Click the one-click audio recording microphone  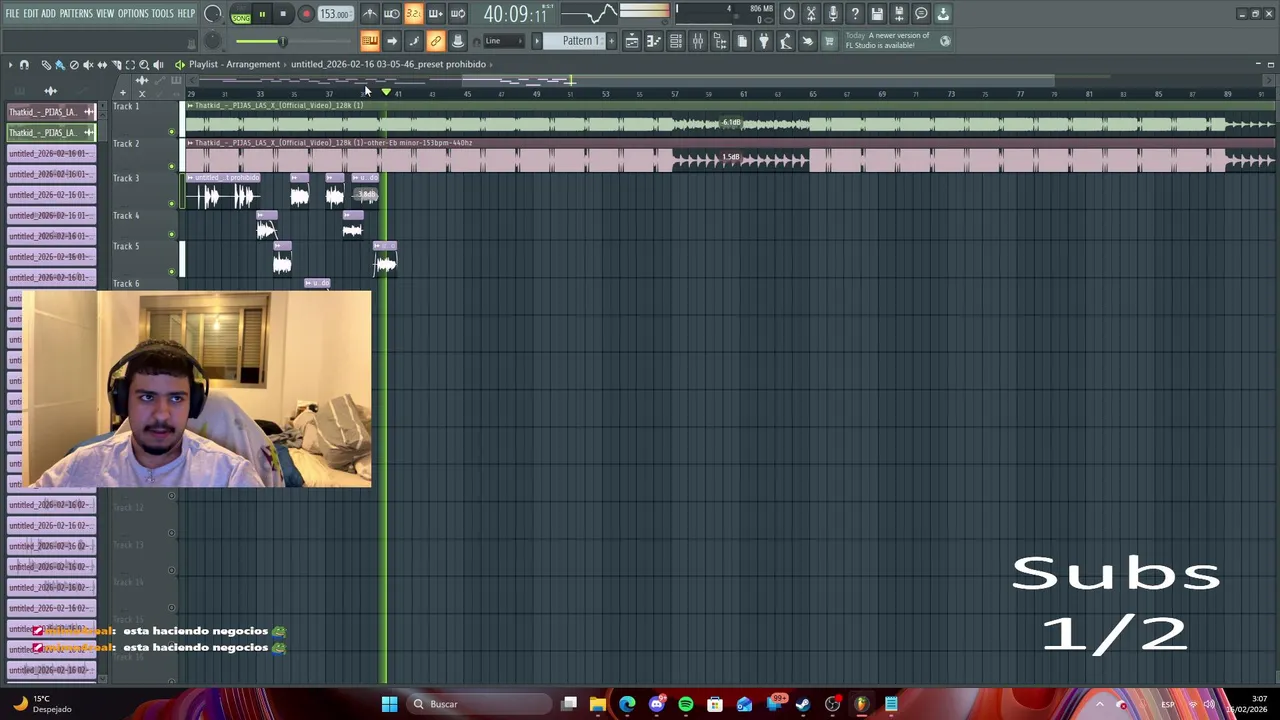[x=833, y=14]
